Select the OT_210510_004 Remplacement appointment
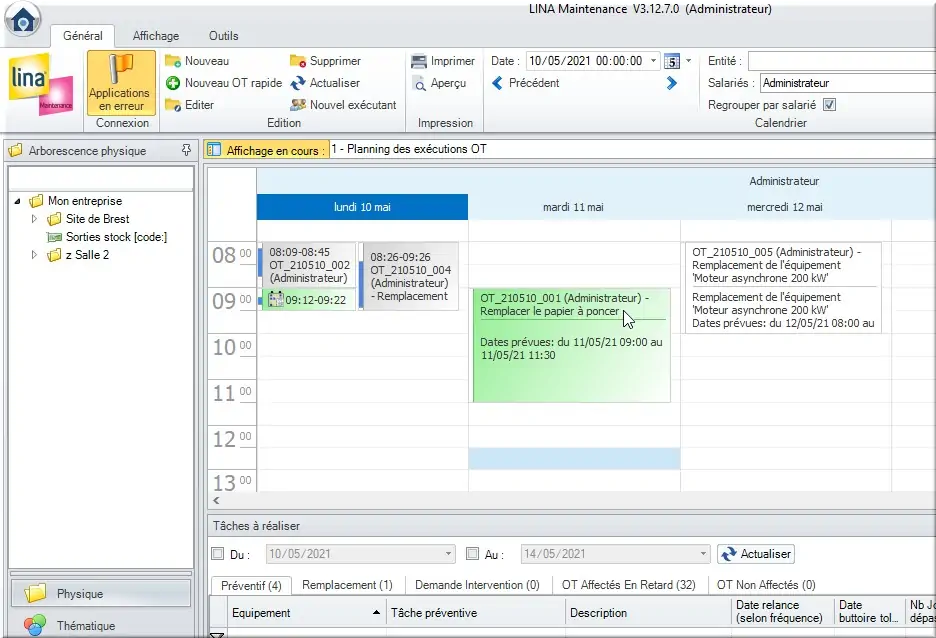Viewport: 936px width, 638px height. [410, 276]
